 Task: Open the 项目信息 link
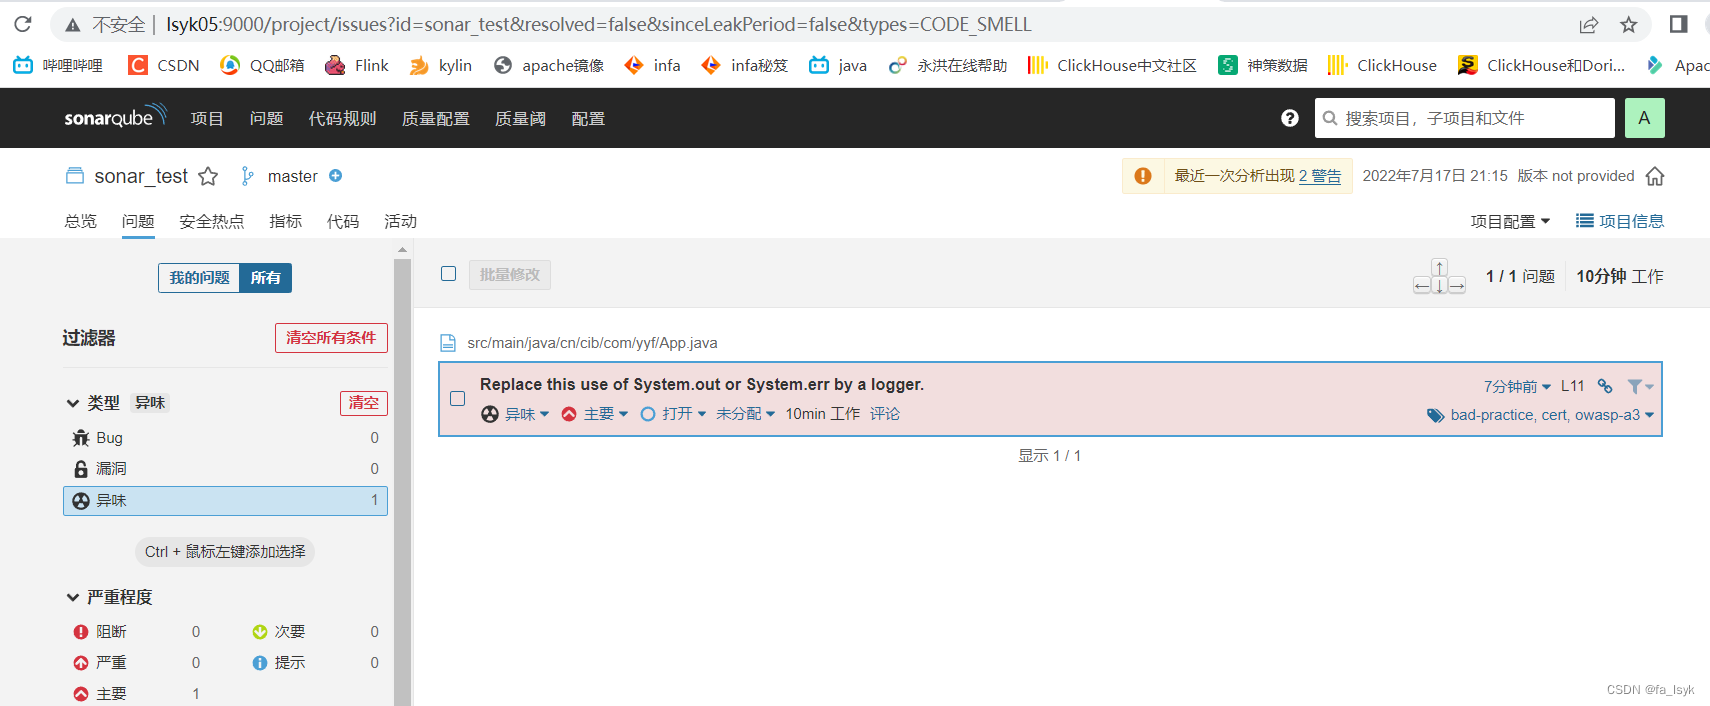(1620, 221)
